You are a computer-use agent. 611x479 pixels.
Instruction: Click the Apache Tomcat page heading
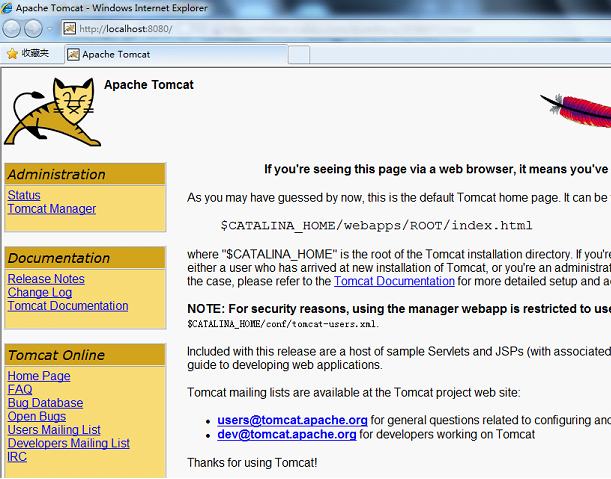148,85
